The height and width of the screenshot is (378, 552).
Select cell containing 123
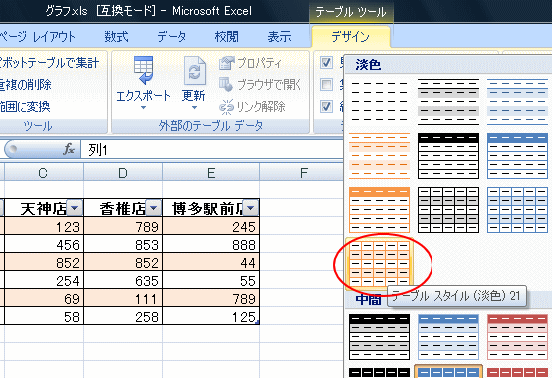44,226
